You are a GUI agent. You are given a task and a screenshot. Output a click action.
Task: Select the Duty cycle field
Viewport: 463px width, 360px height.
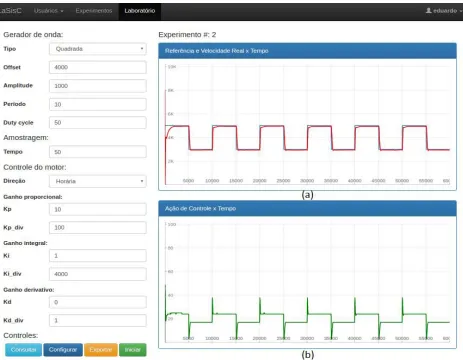tap(98, 123)
